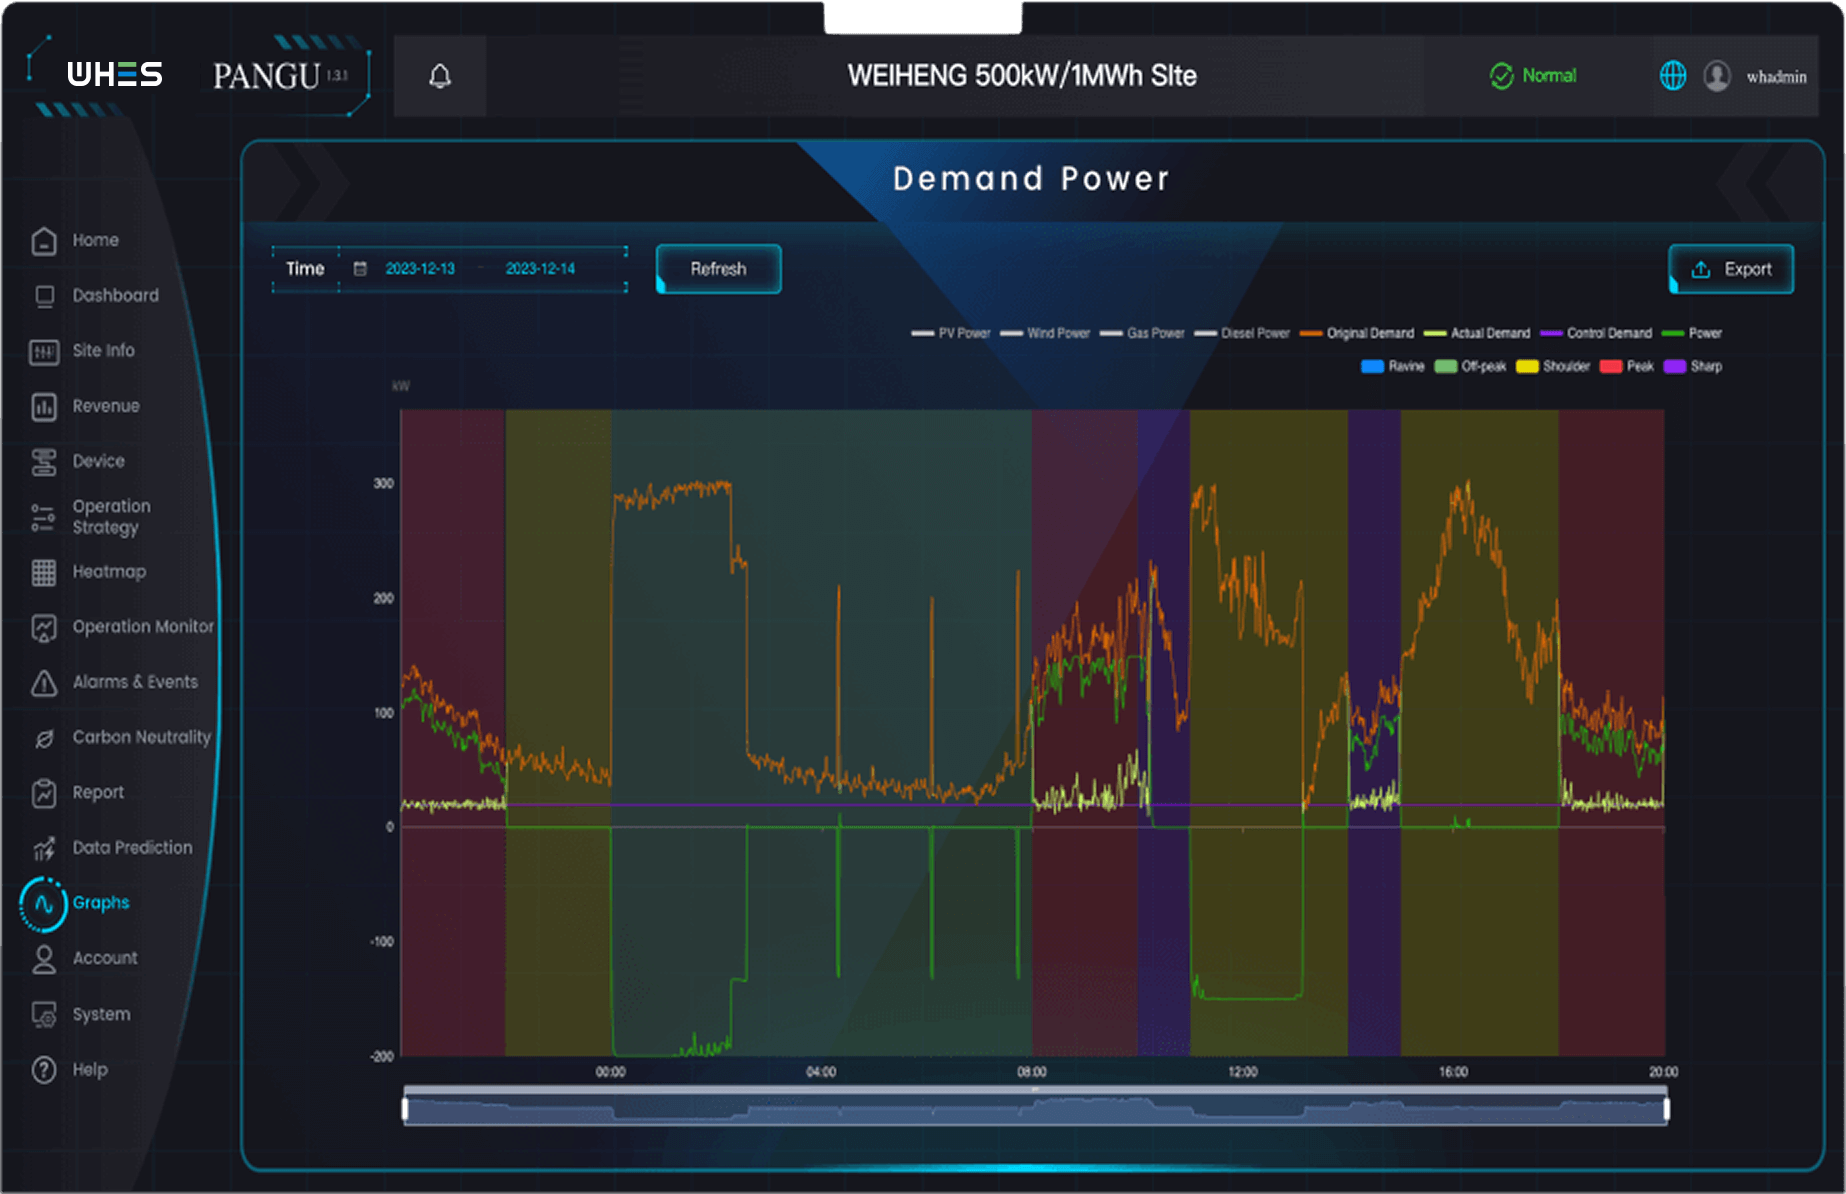Image resolution: width=1846 pixels, height=1194 pixels.
Task: Open the Dashboard menu item
Action: (115, 295)
